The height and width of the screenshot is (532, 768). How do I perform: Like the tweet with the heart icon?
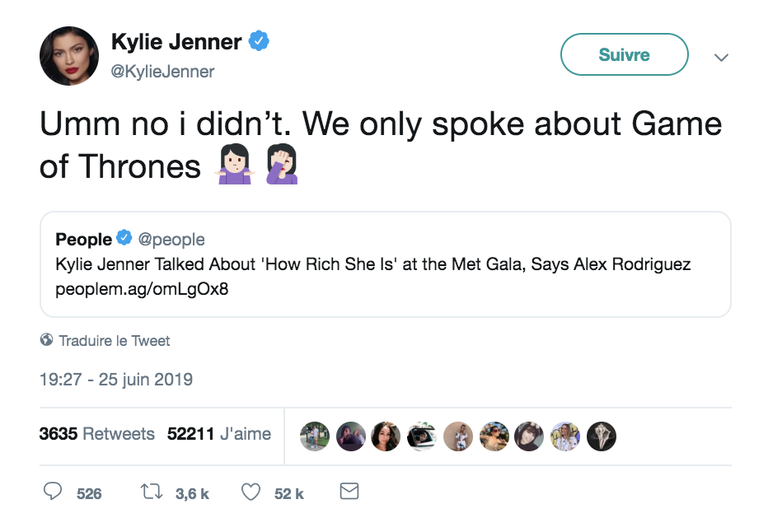(252, 492)
